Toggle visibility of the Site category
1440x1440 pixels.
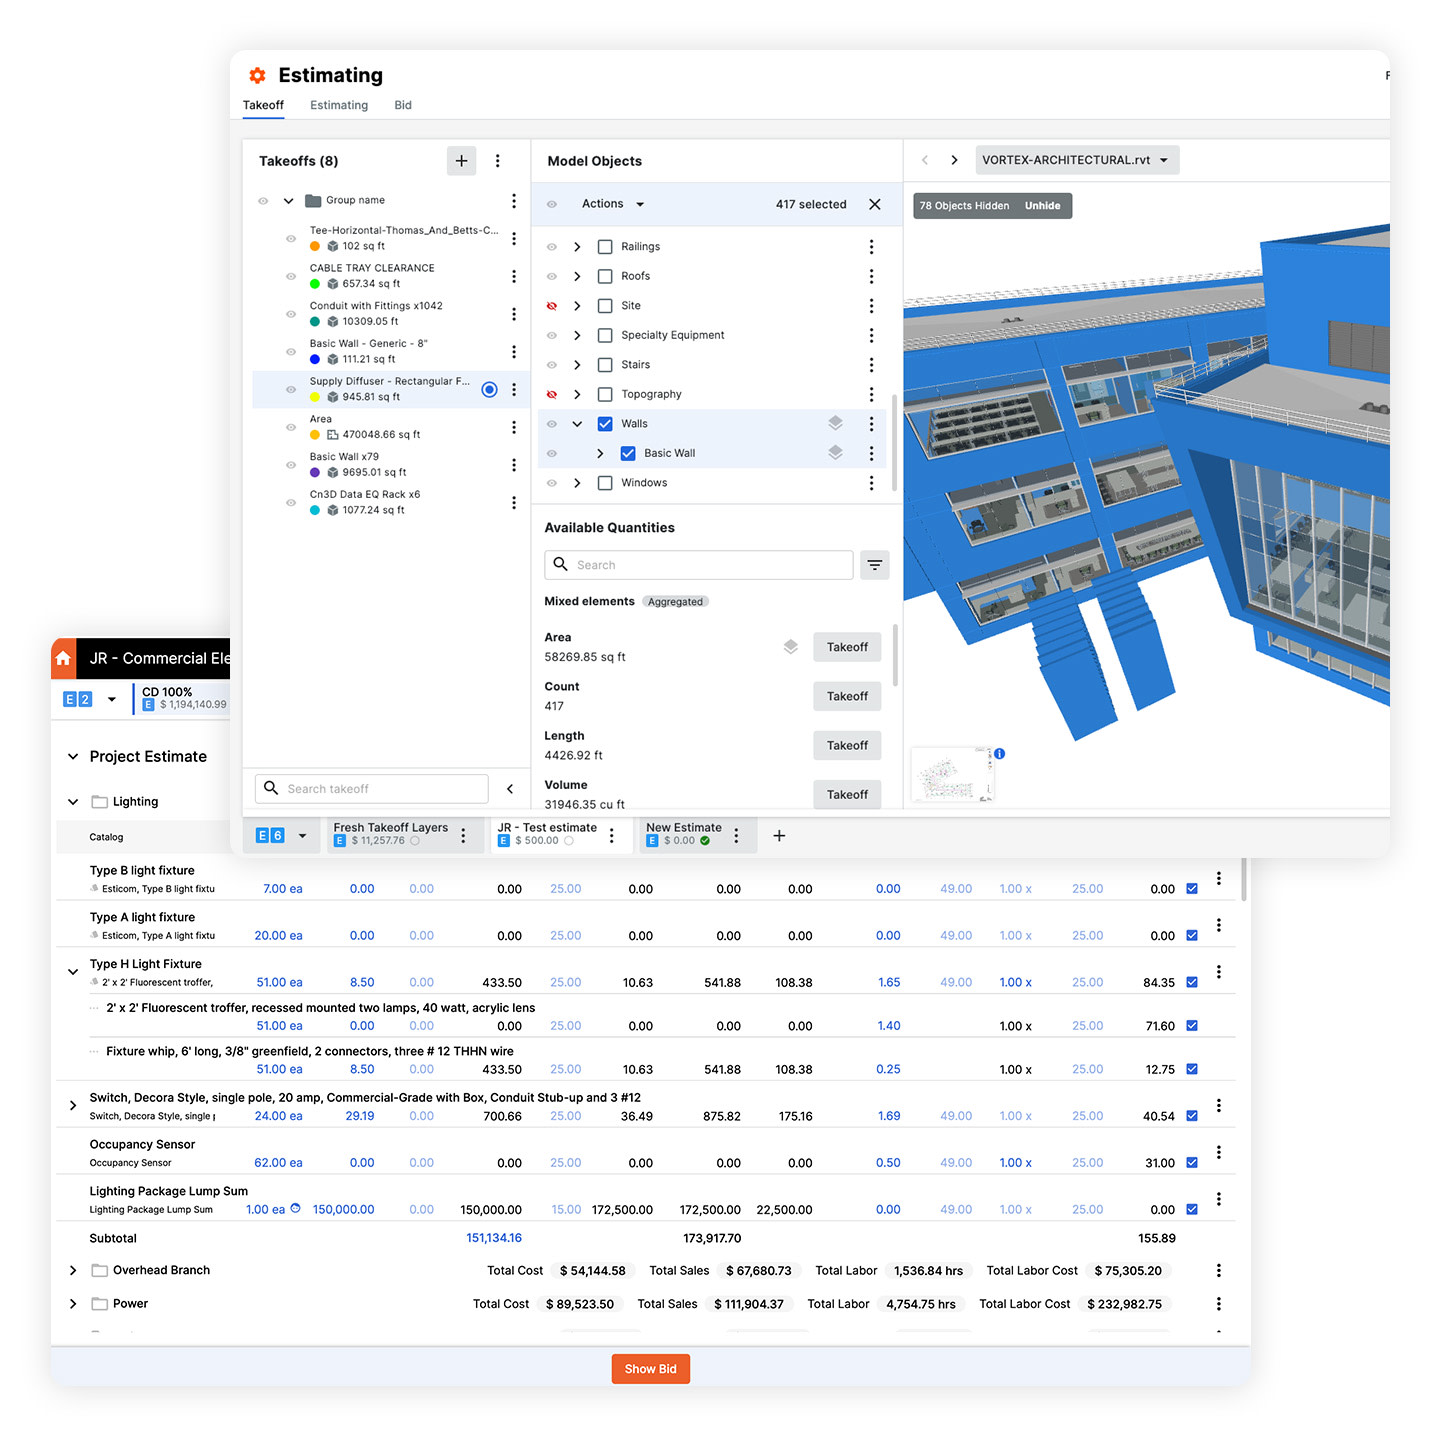(x=552, y=305)
